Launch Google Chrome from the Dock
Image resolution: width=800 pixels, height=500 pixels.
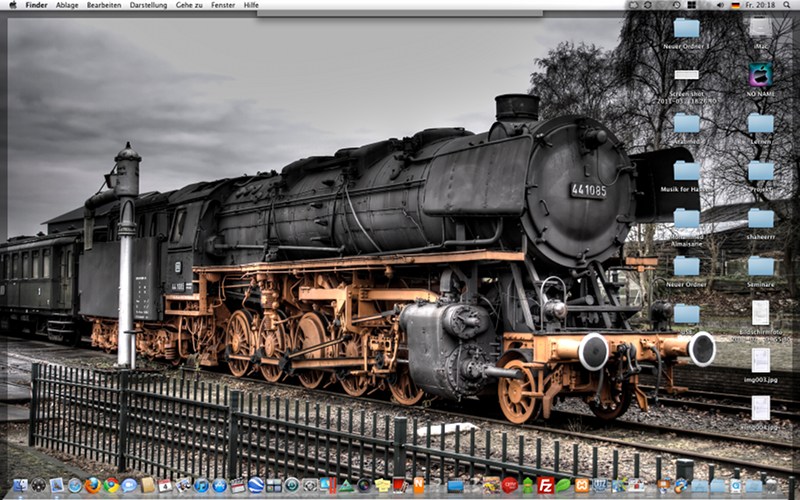tap(111, 485)
